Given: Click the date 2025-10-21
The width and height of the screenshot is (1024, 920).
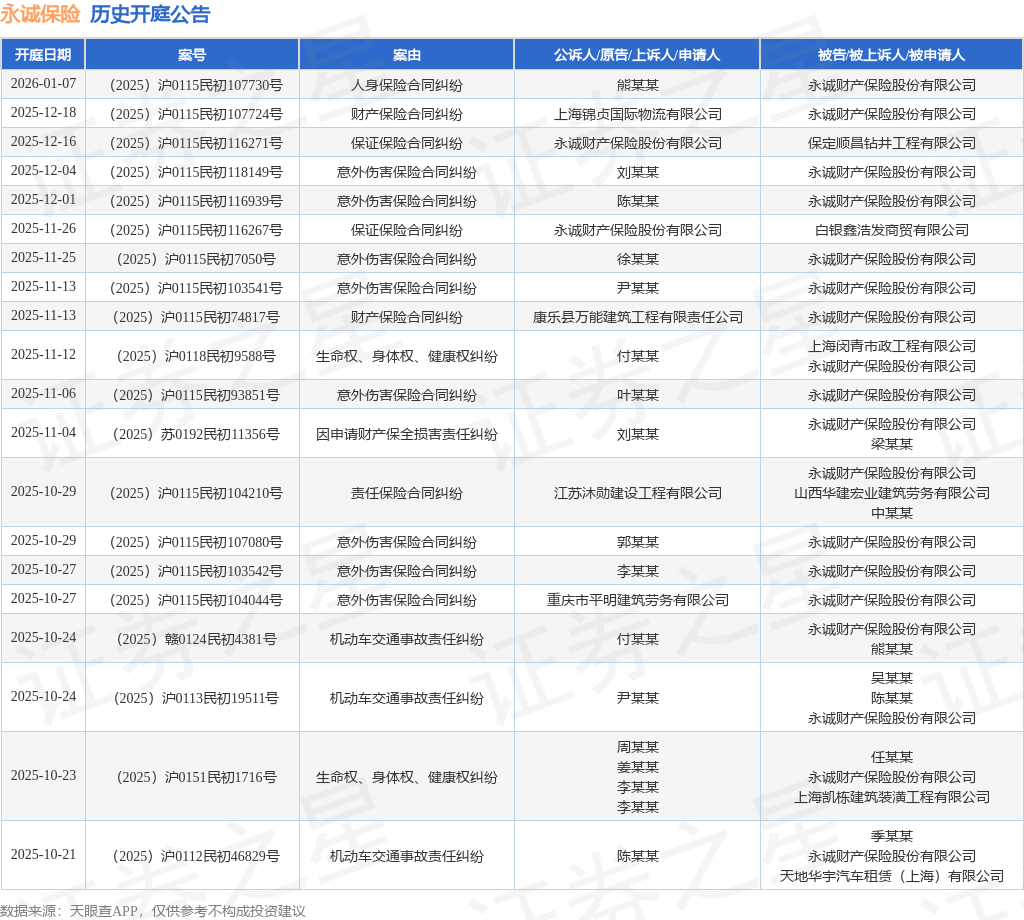Looking at the screenshot, I should coord(43,855).
